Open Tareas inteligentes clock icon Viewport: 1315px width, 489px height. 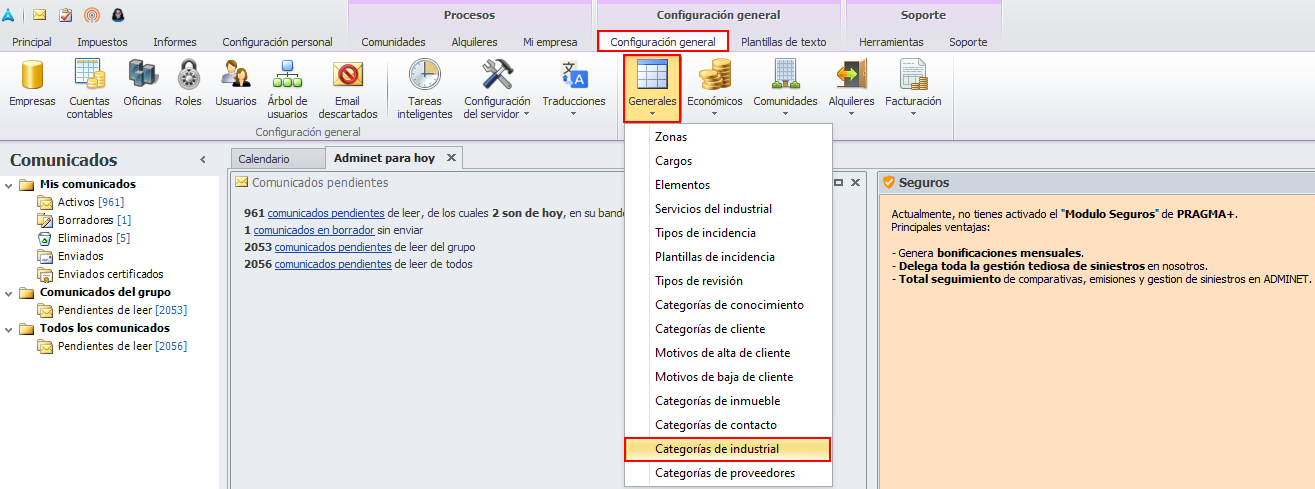coord(425,90)
